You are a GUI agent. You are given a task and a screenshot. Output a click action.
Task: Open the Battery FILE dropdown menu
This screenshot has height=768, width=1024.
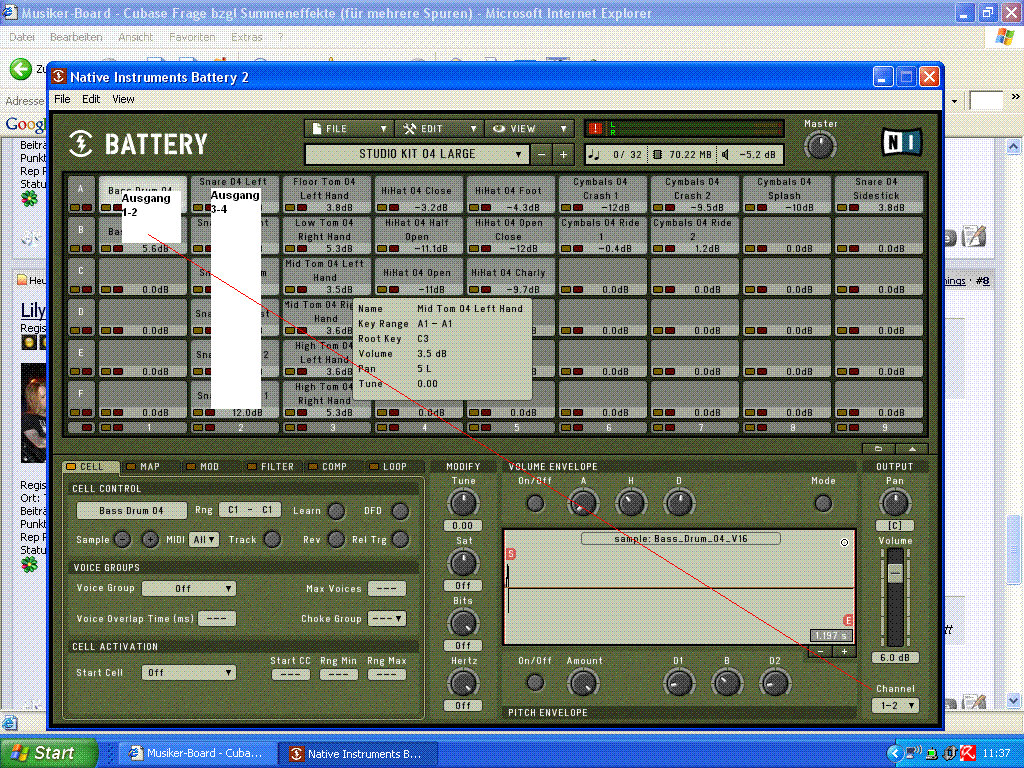tap(349, 129)
